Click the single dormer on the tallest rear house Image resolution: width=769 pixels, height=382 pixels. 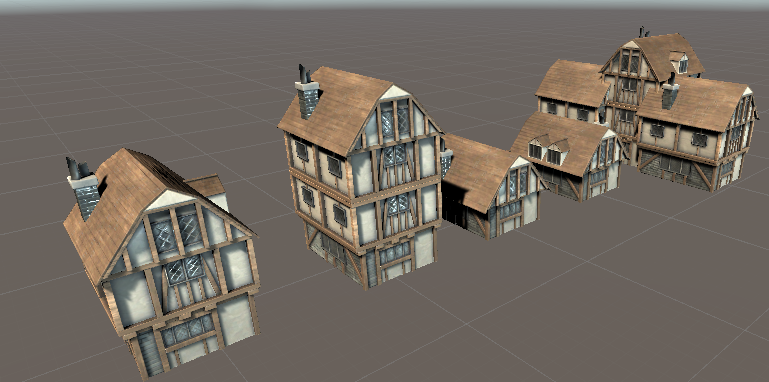[679, 62]
